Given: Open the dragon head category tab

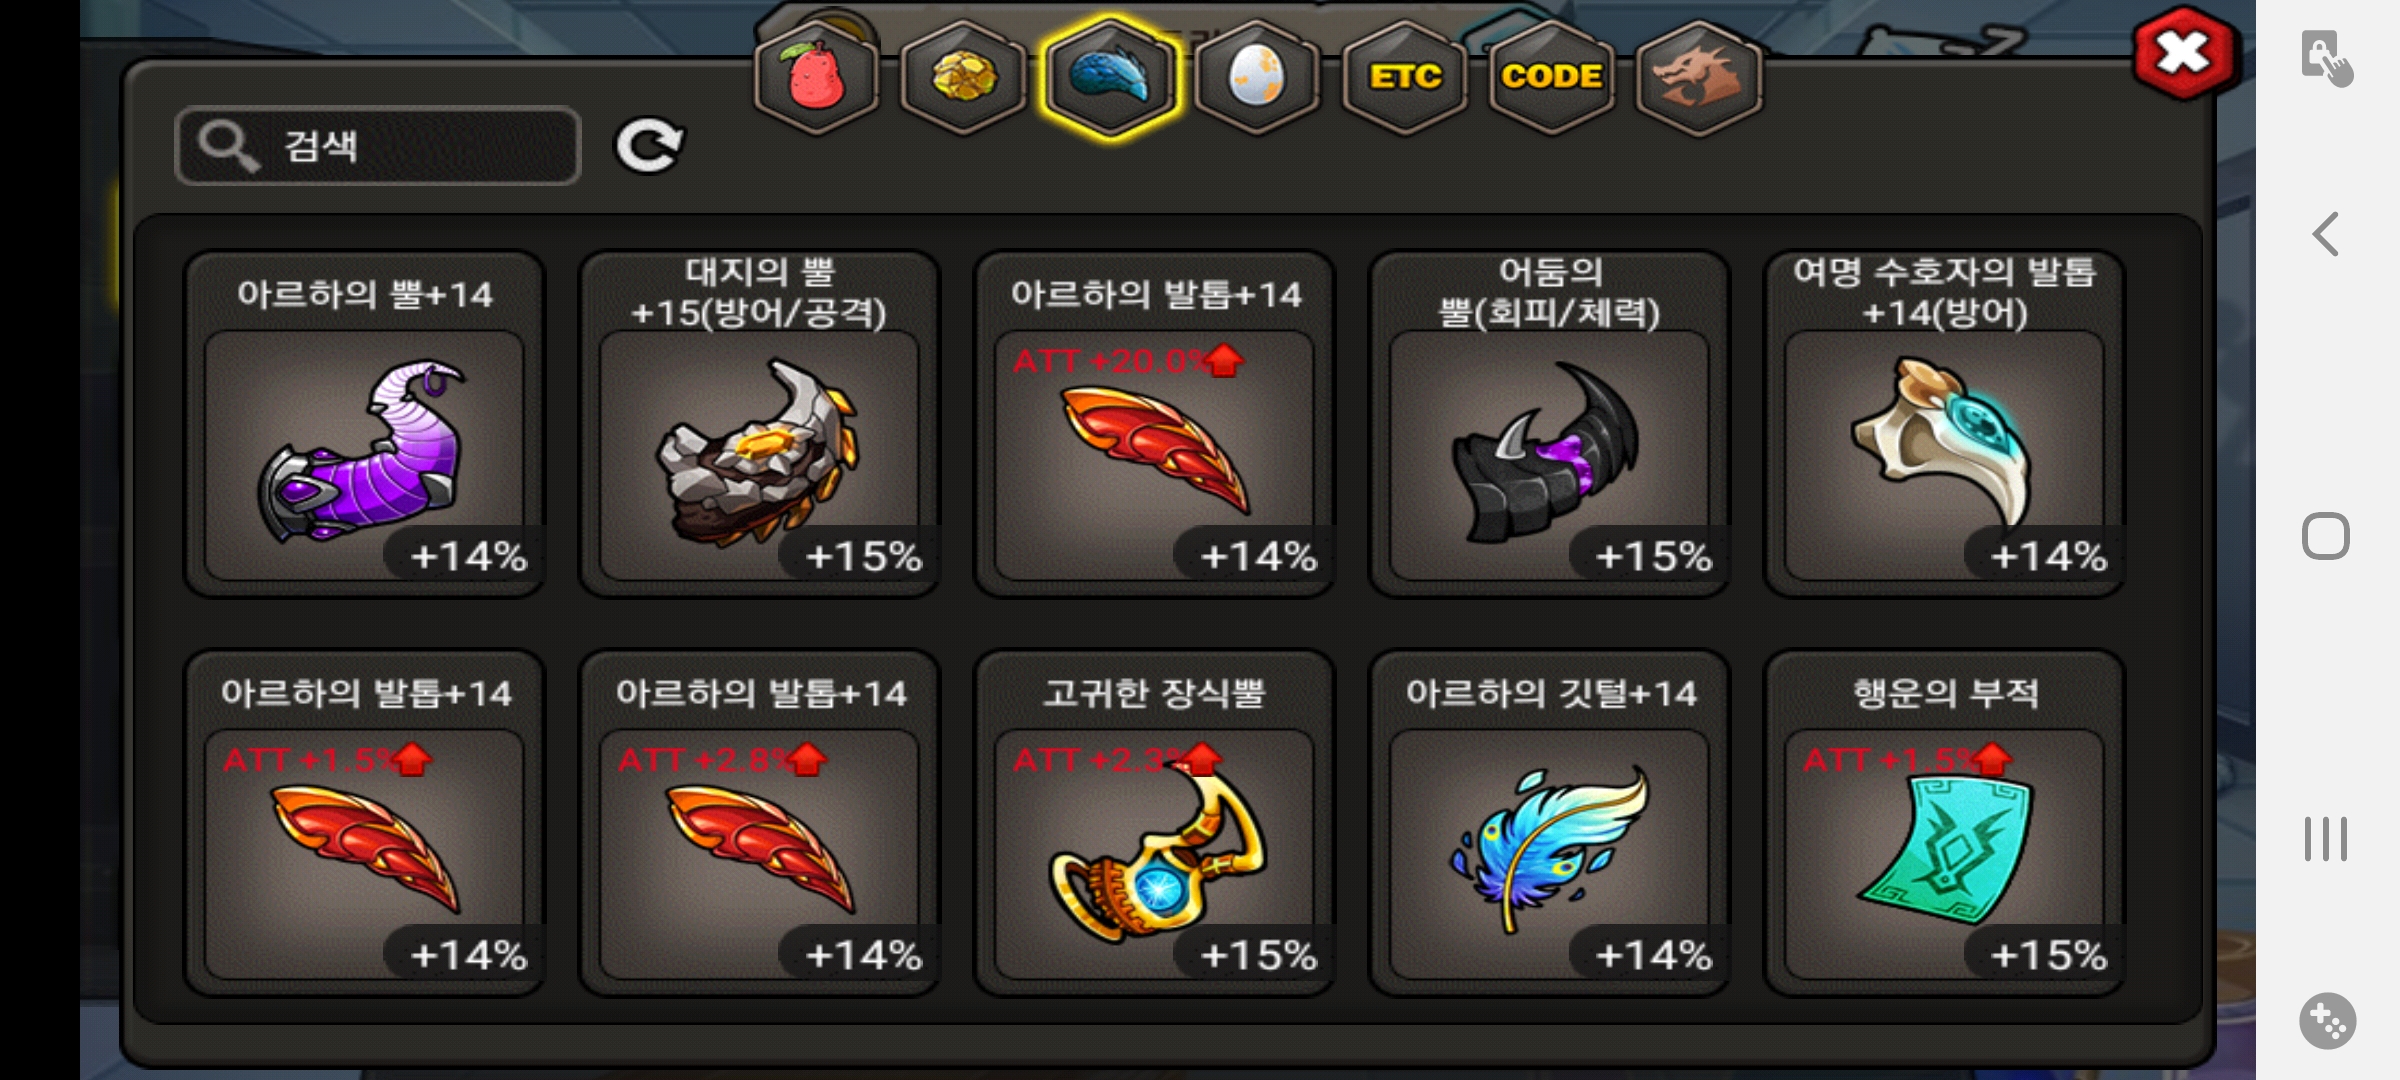Looking at the screenshot, I should (x=1698, y=76).
